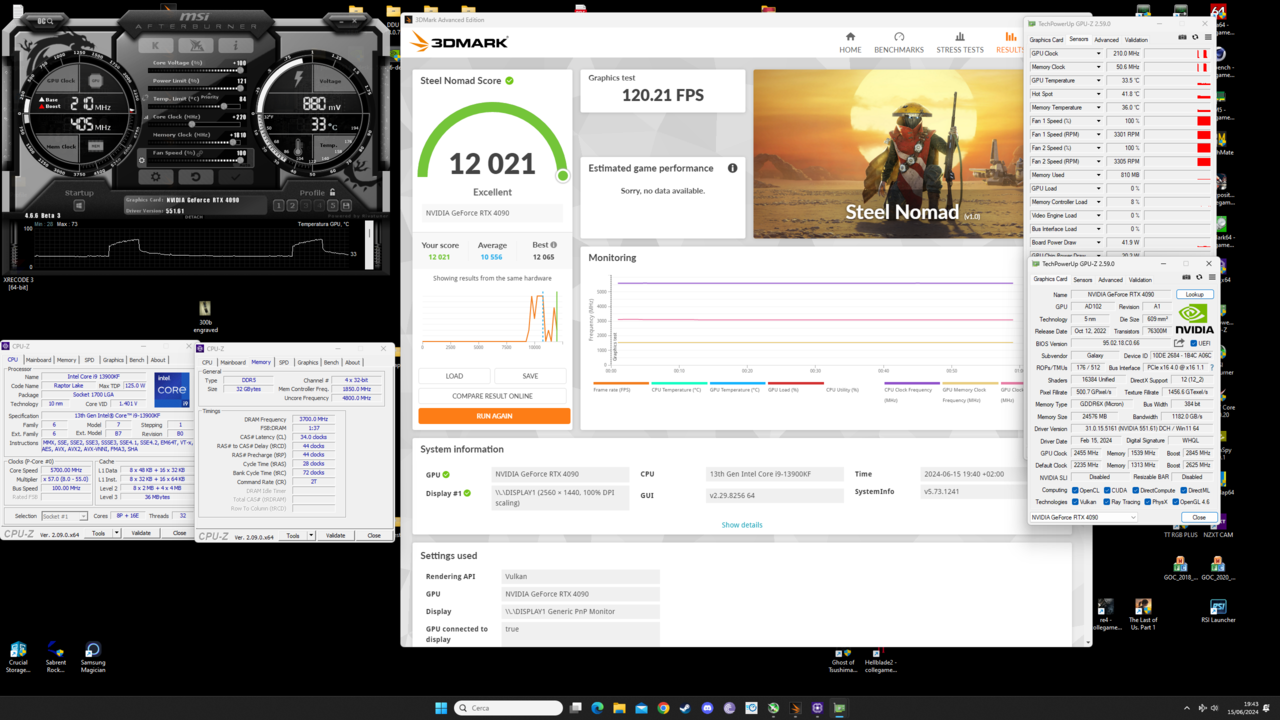The height and width of the screenshot is (720, 1280).
Task: Open SPD tab in right CPU-Z window
Action: [x=284, y=362]
